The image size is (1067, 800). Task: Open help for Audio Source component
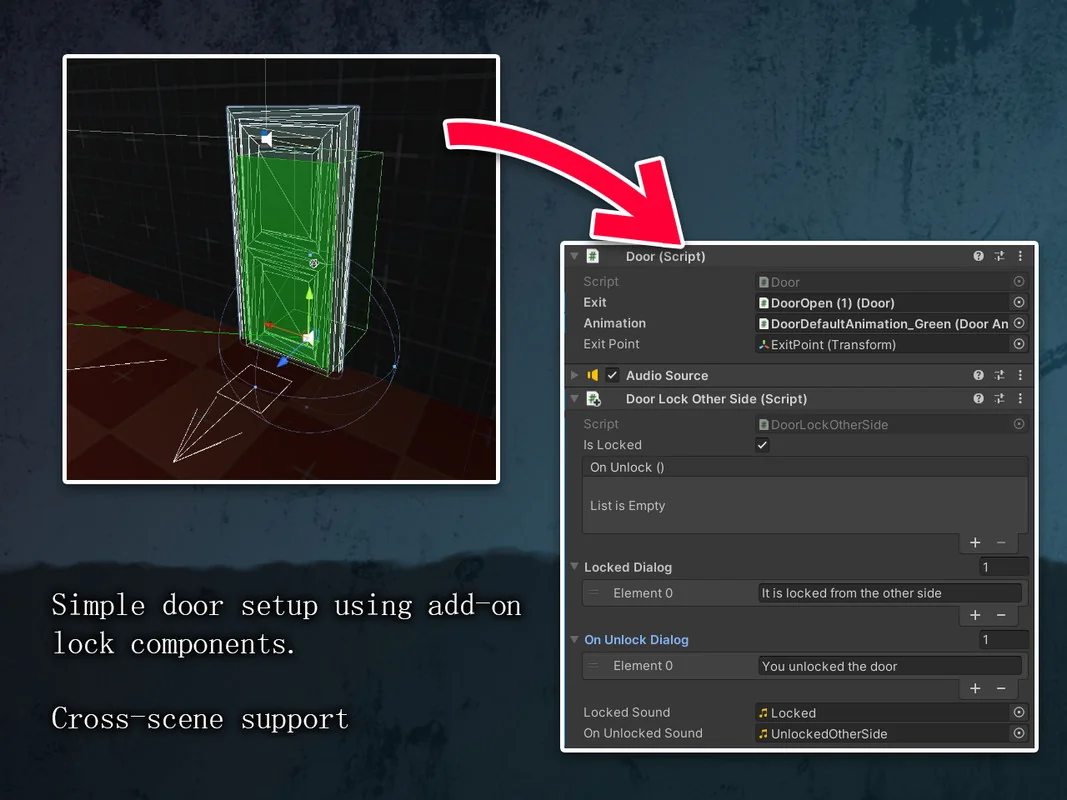click(978, 376)
